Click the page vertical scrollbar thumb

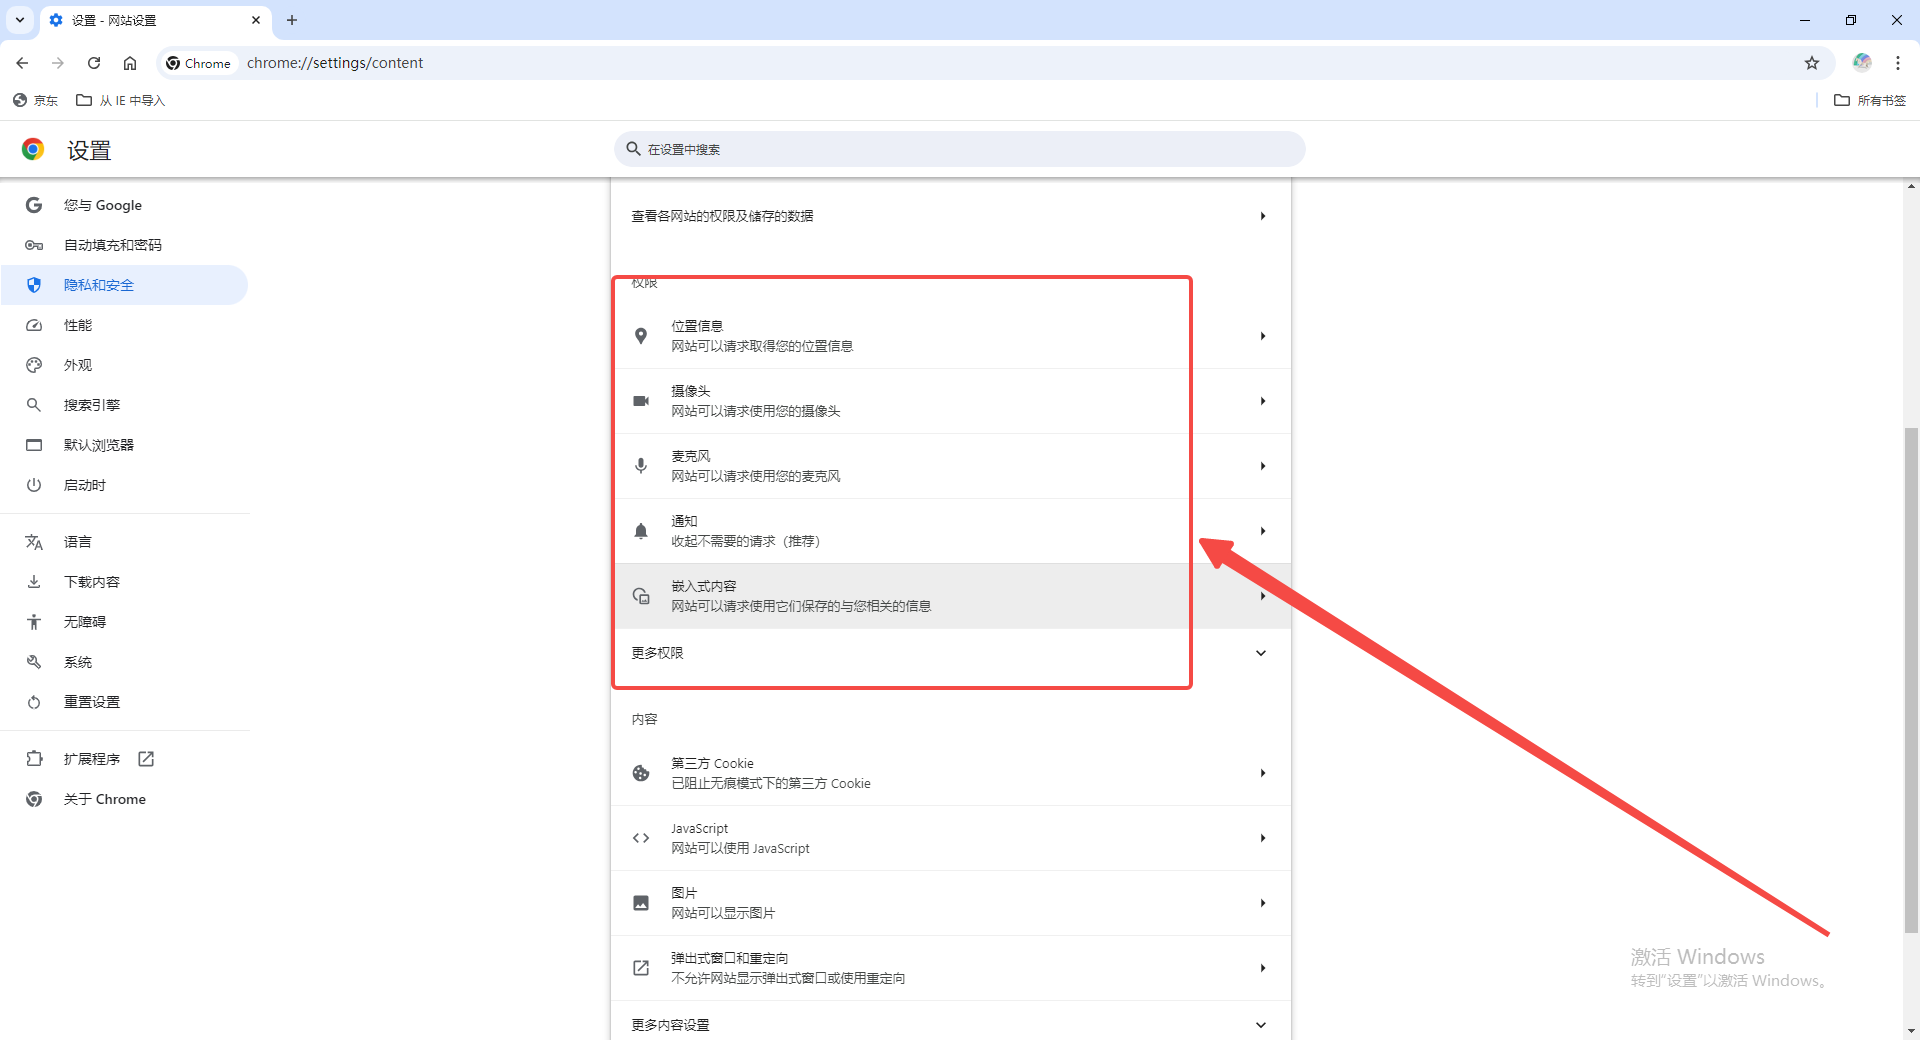click(x=1911, y=680)
